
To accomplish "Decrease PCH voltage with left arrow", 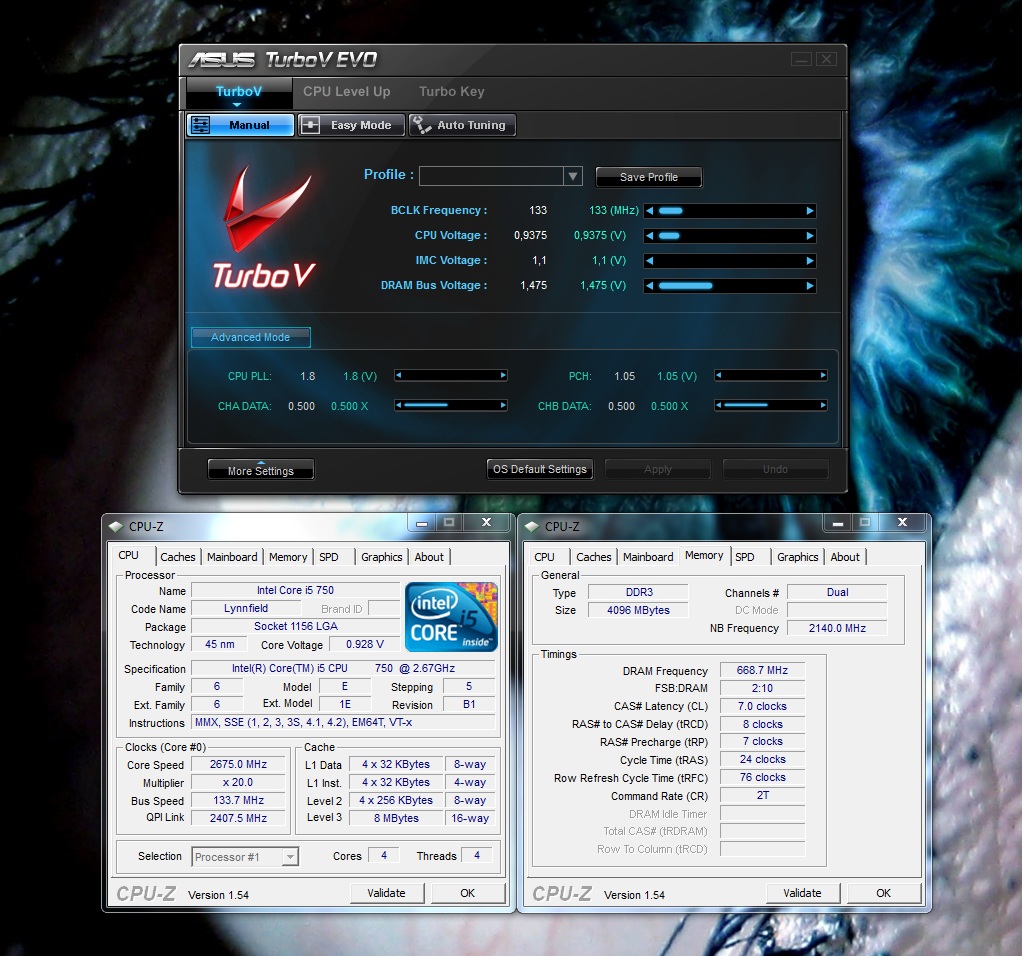I will (718, 375).
